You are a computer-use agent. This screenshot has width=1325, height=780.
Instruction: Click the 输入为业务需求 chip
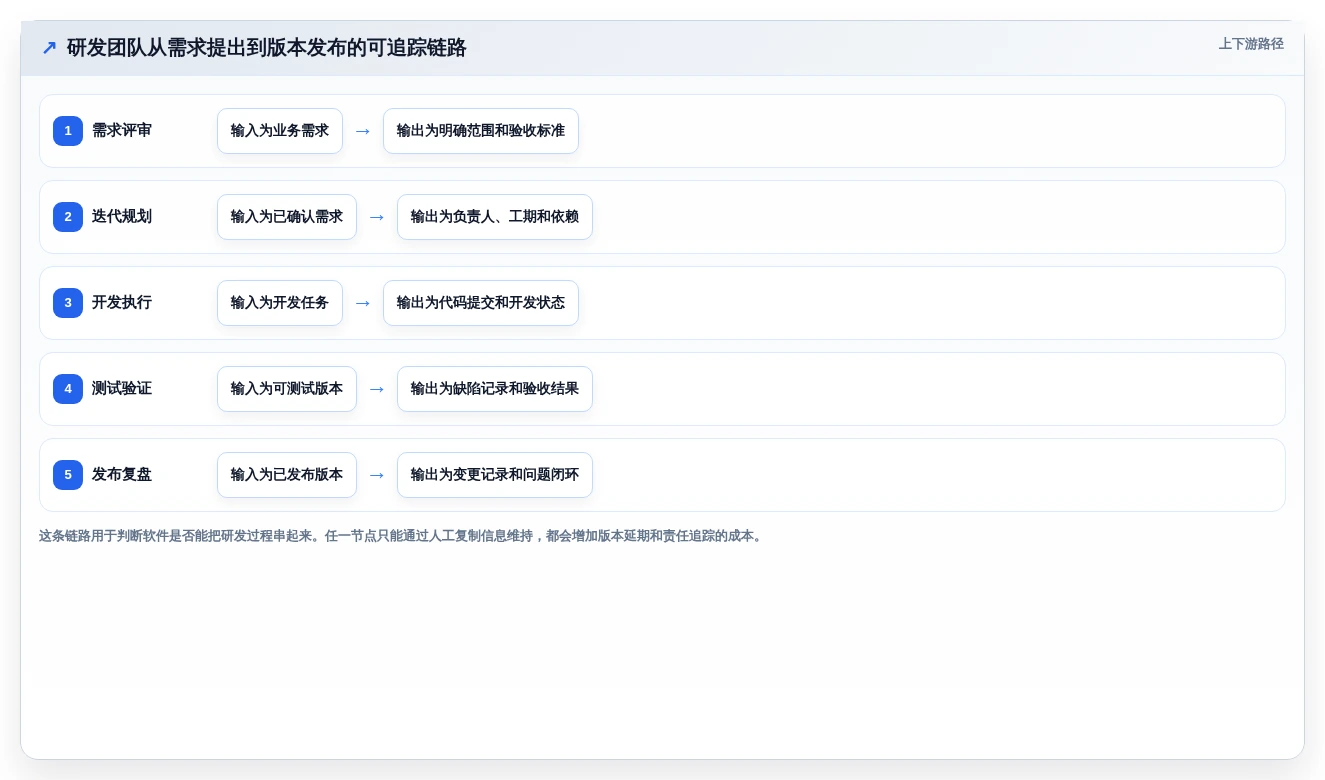pyautogui.click(x=280, y=131)
